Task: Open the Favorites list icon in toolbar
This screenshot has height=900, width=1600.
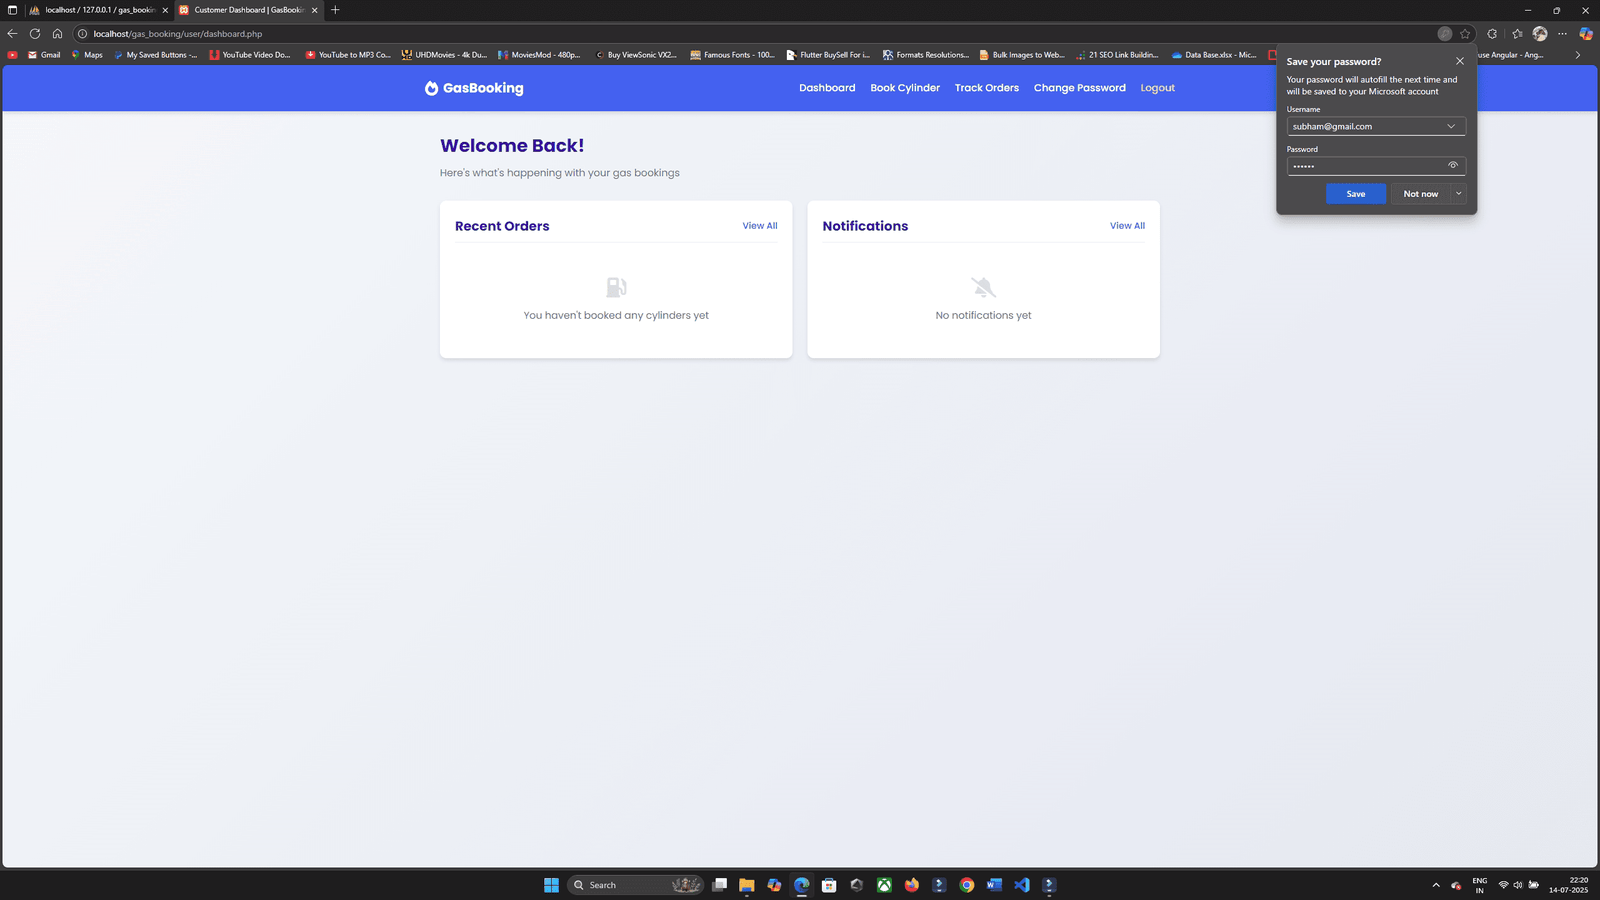Action: coord(1517,34)
